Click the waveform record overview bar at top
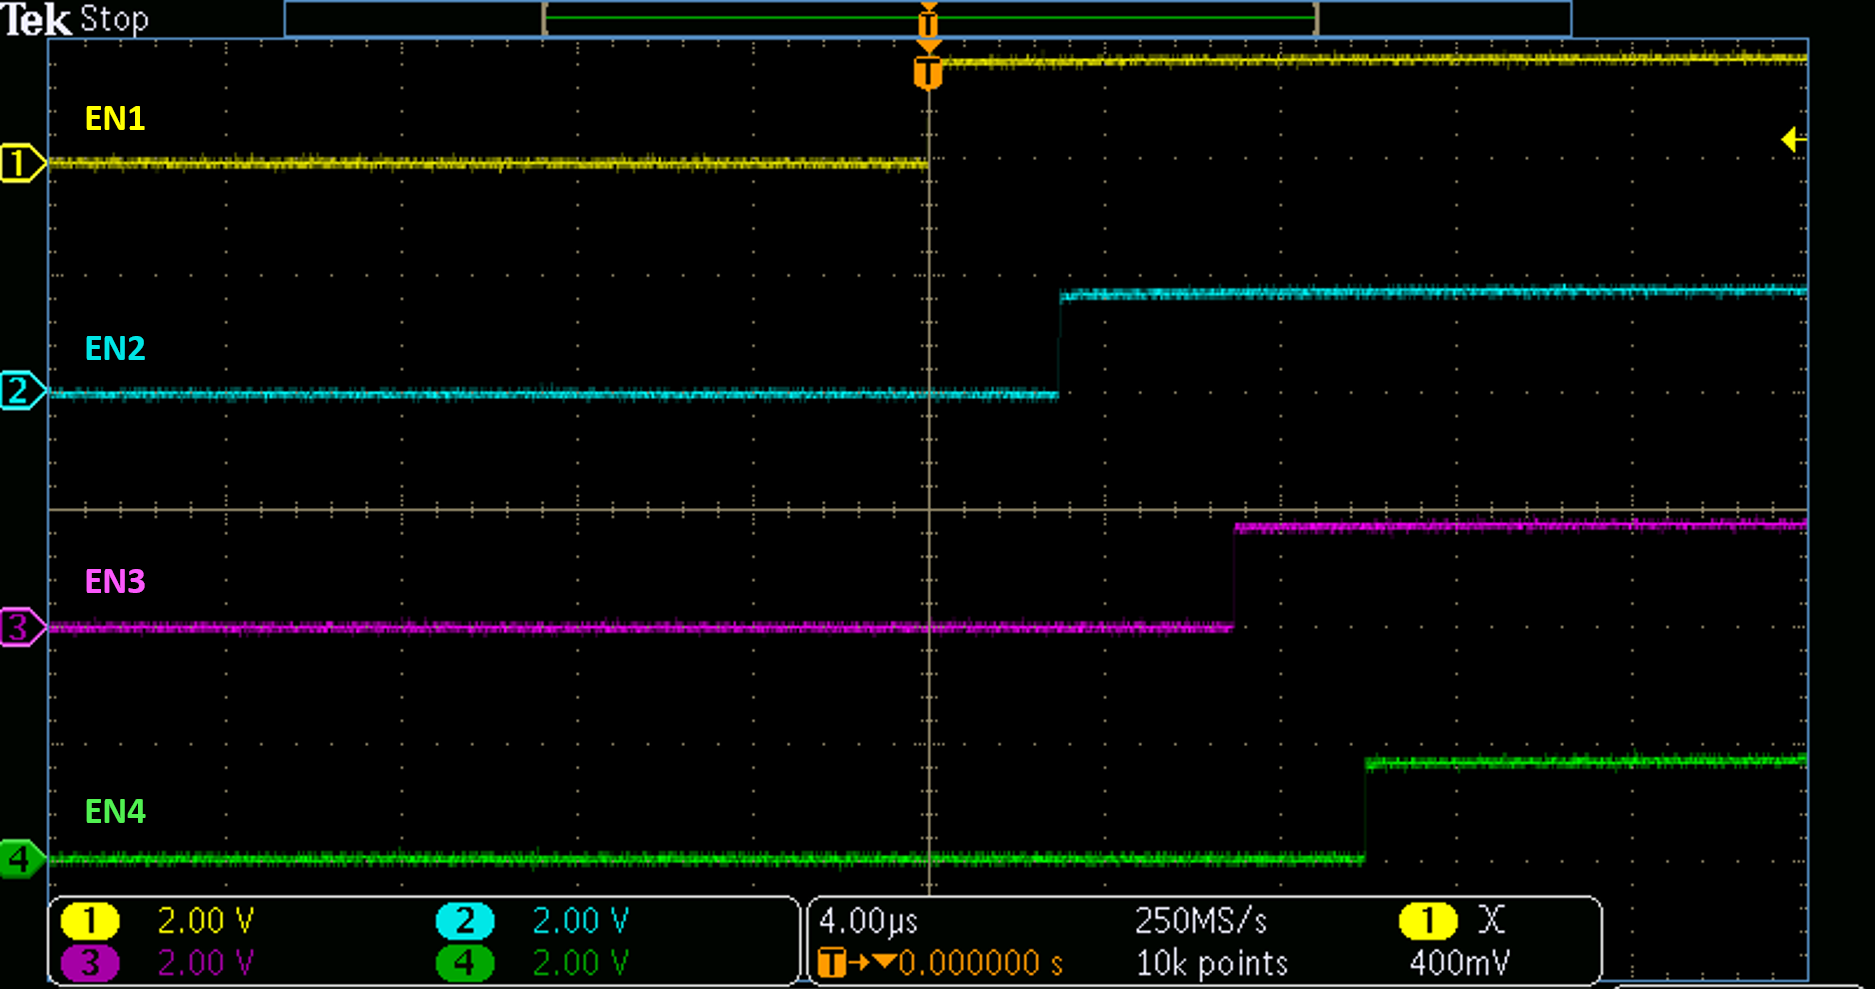The height and width of the screenshot is (989, 1875). [x=928, y=18]
